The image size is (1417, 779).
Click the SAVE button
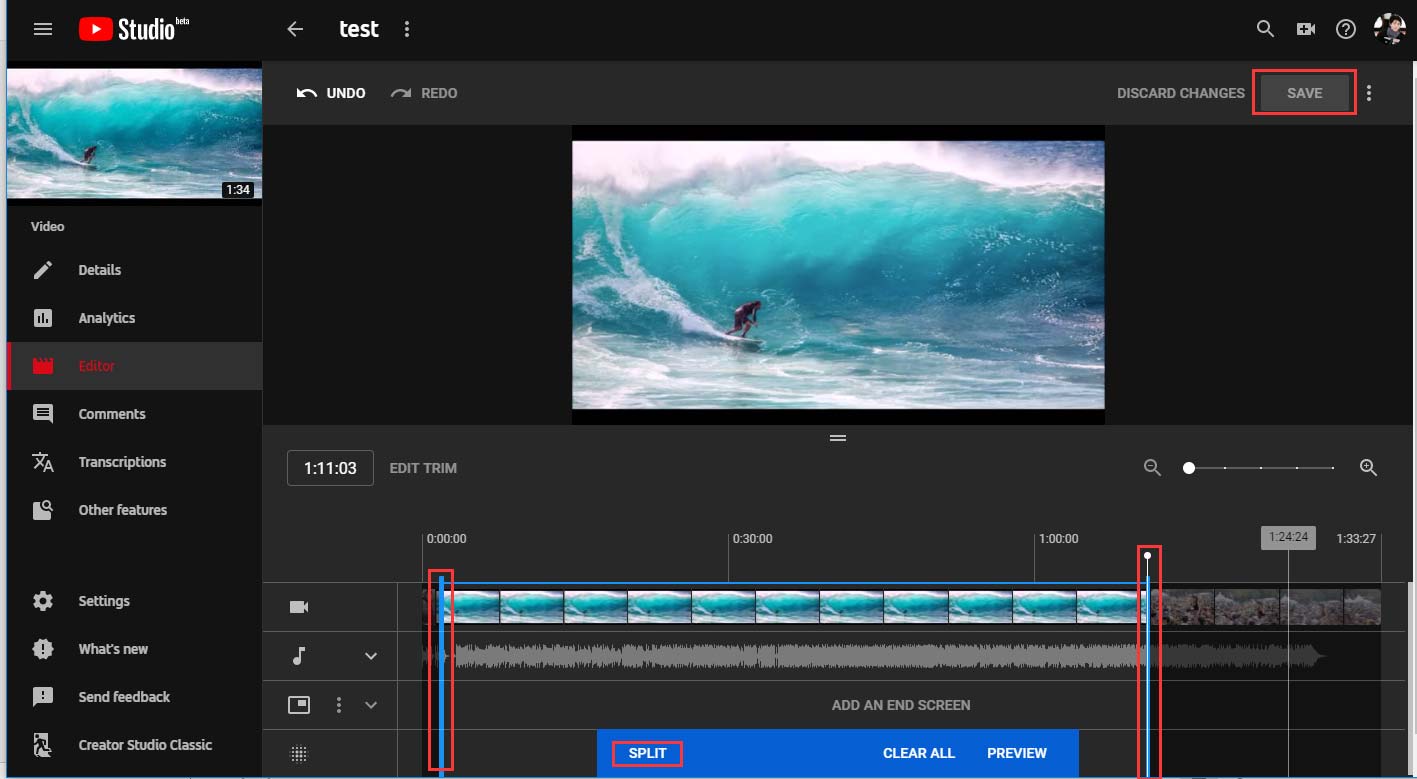1303,92
